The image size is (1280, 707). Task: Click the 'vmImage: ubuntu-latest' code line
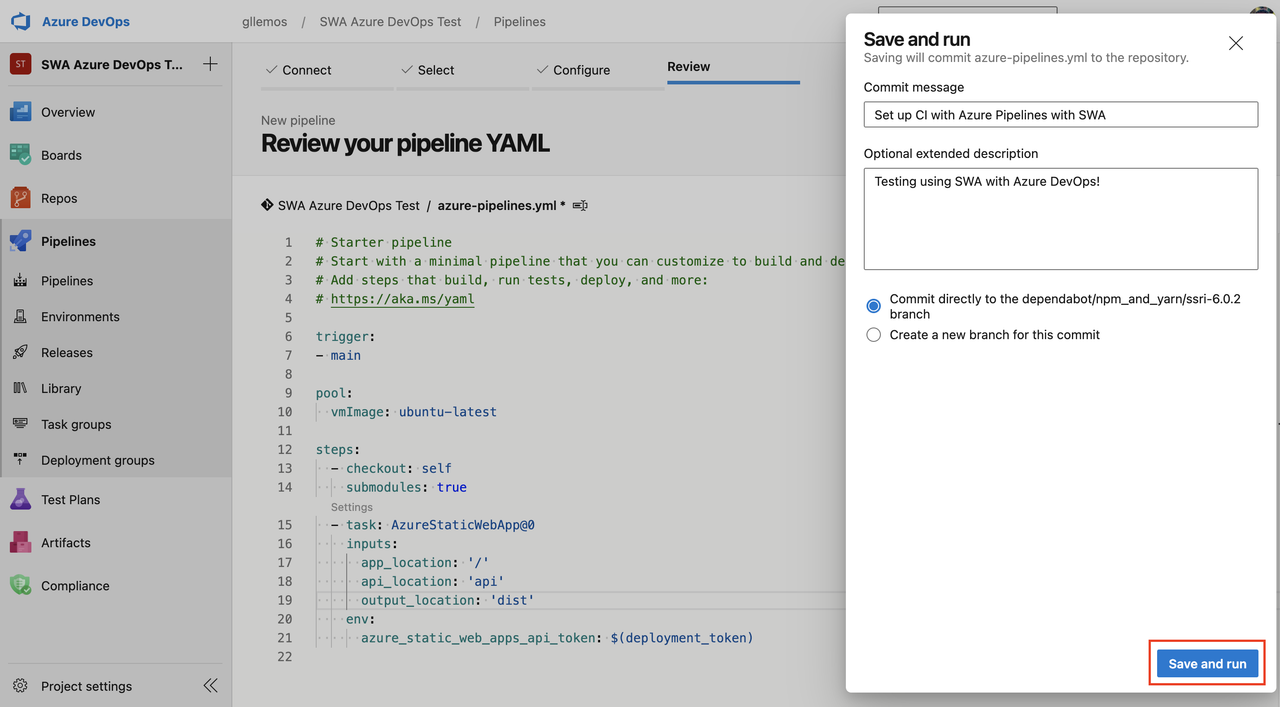coord(413,411)
